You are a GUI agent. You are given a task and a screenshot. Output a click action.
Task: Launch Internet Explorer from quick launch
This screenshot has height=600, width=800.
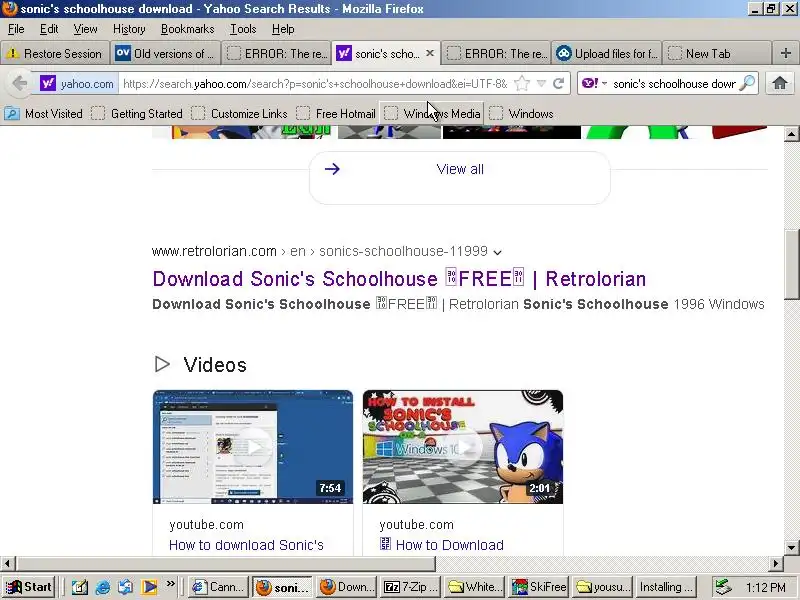pyautogui.click(x=103, y=587)
